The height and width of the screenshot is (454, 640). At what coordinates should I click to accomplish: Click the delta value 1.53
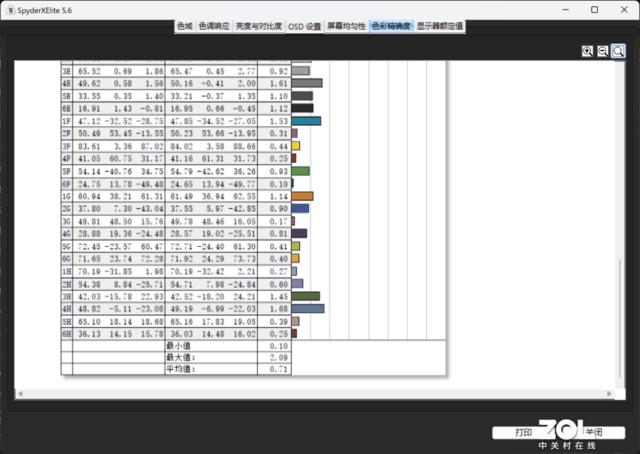click(279, 121)
